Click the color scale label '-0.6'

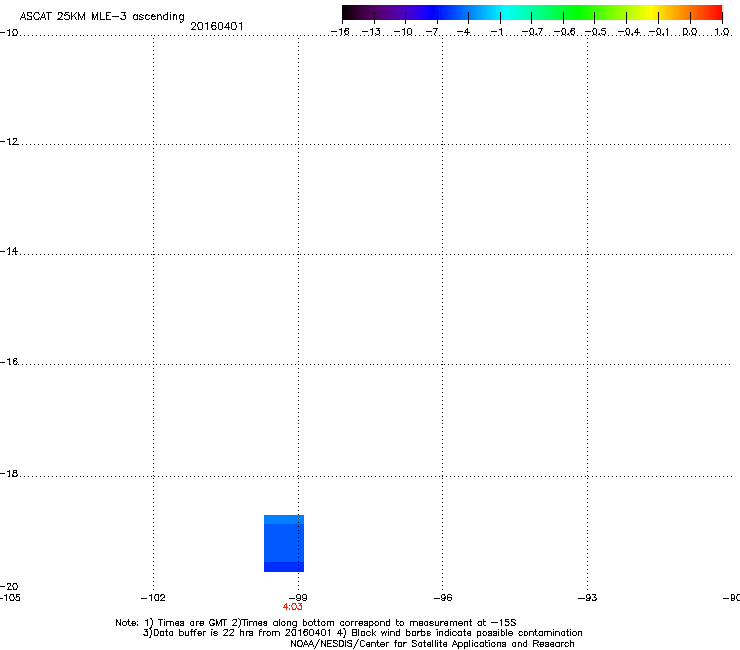coord(564,32)
